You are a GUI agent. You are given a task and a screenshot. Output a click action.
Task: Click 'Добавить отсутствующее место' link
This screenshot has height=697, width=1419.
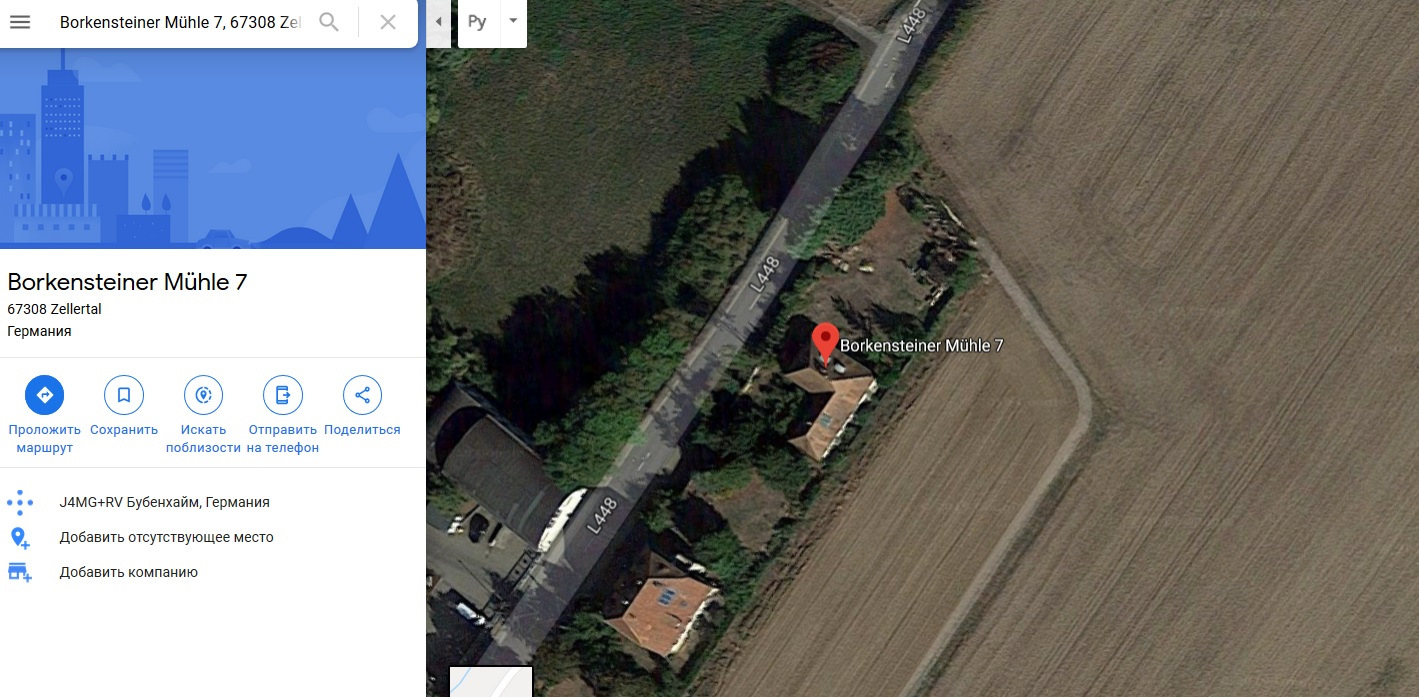tap(166, 537)
